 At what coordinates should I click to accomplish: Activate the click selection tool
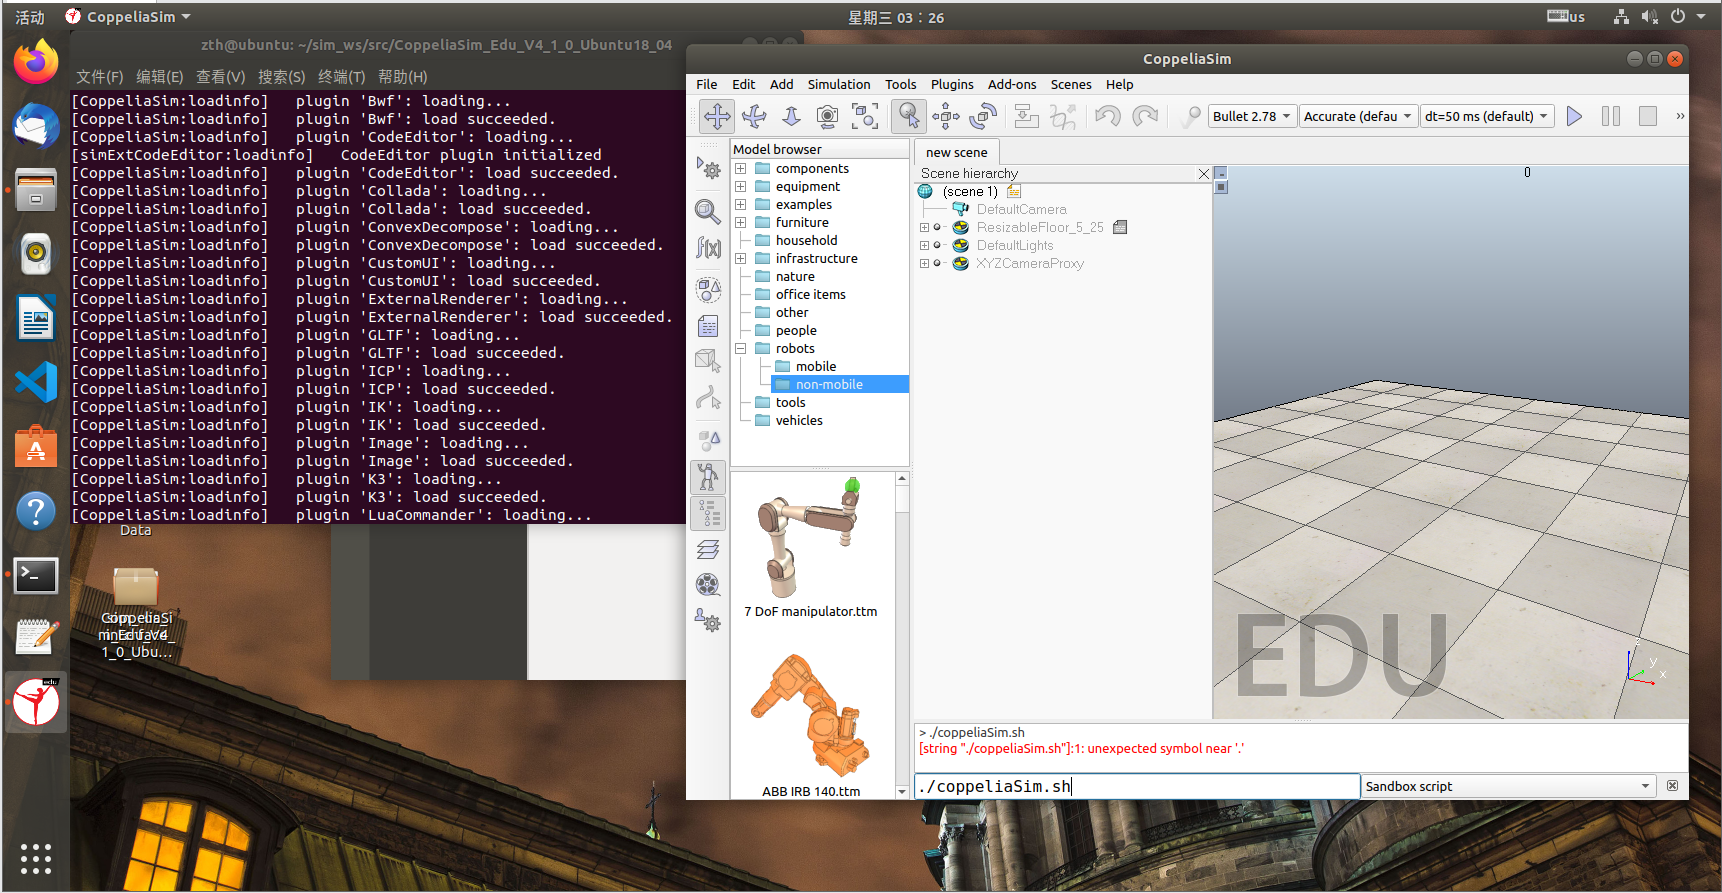tap(909, 116)
